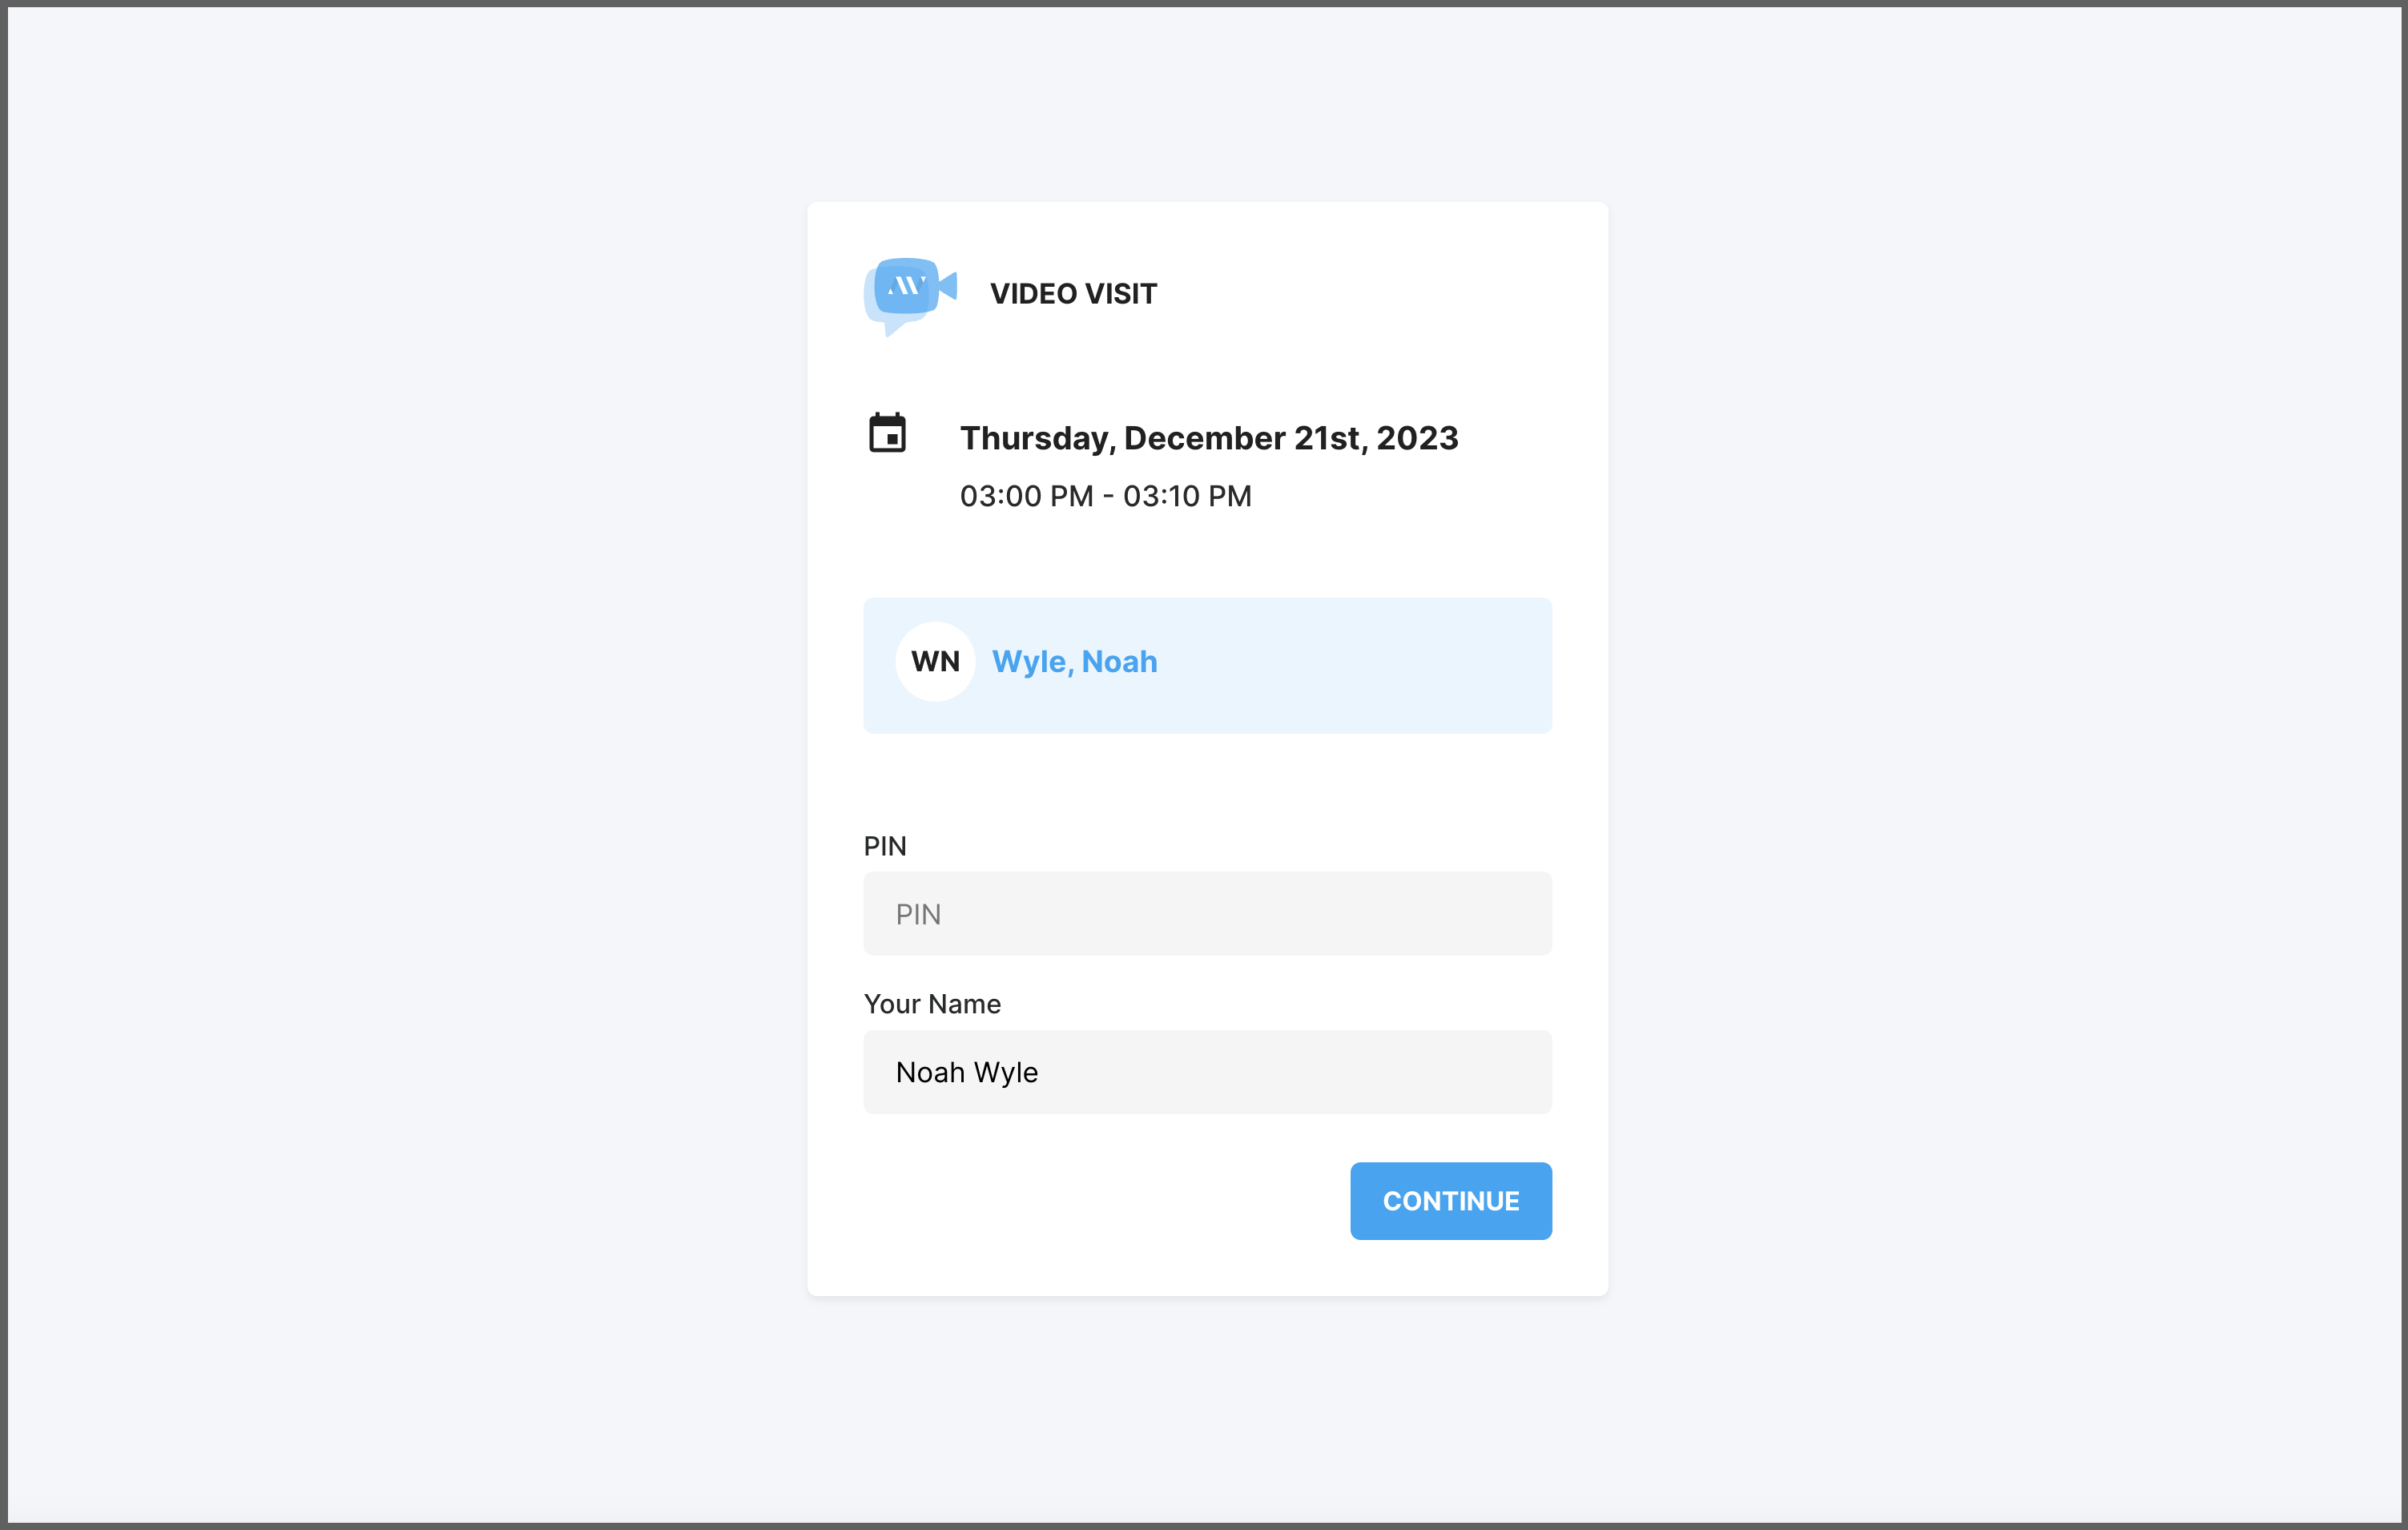Click the video camera chat logo icon
Screen dimensions: 2408x1530
pos(909,294)
